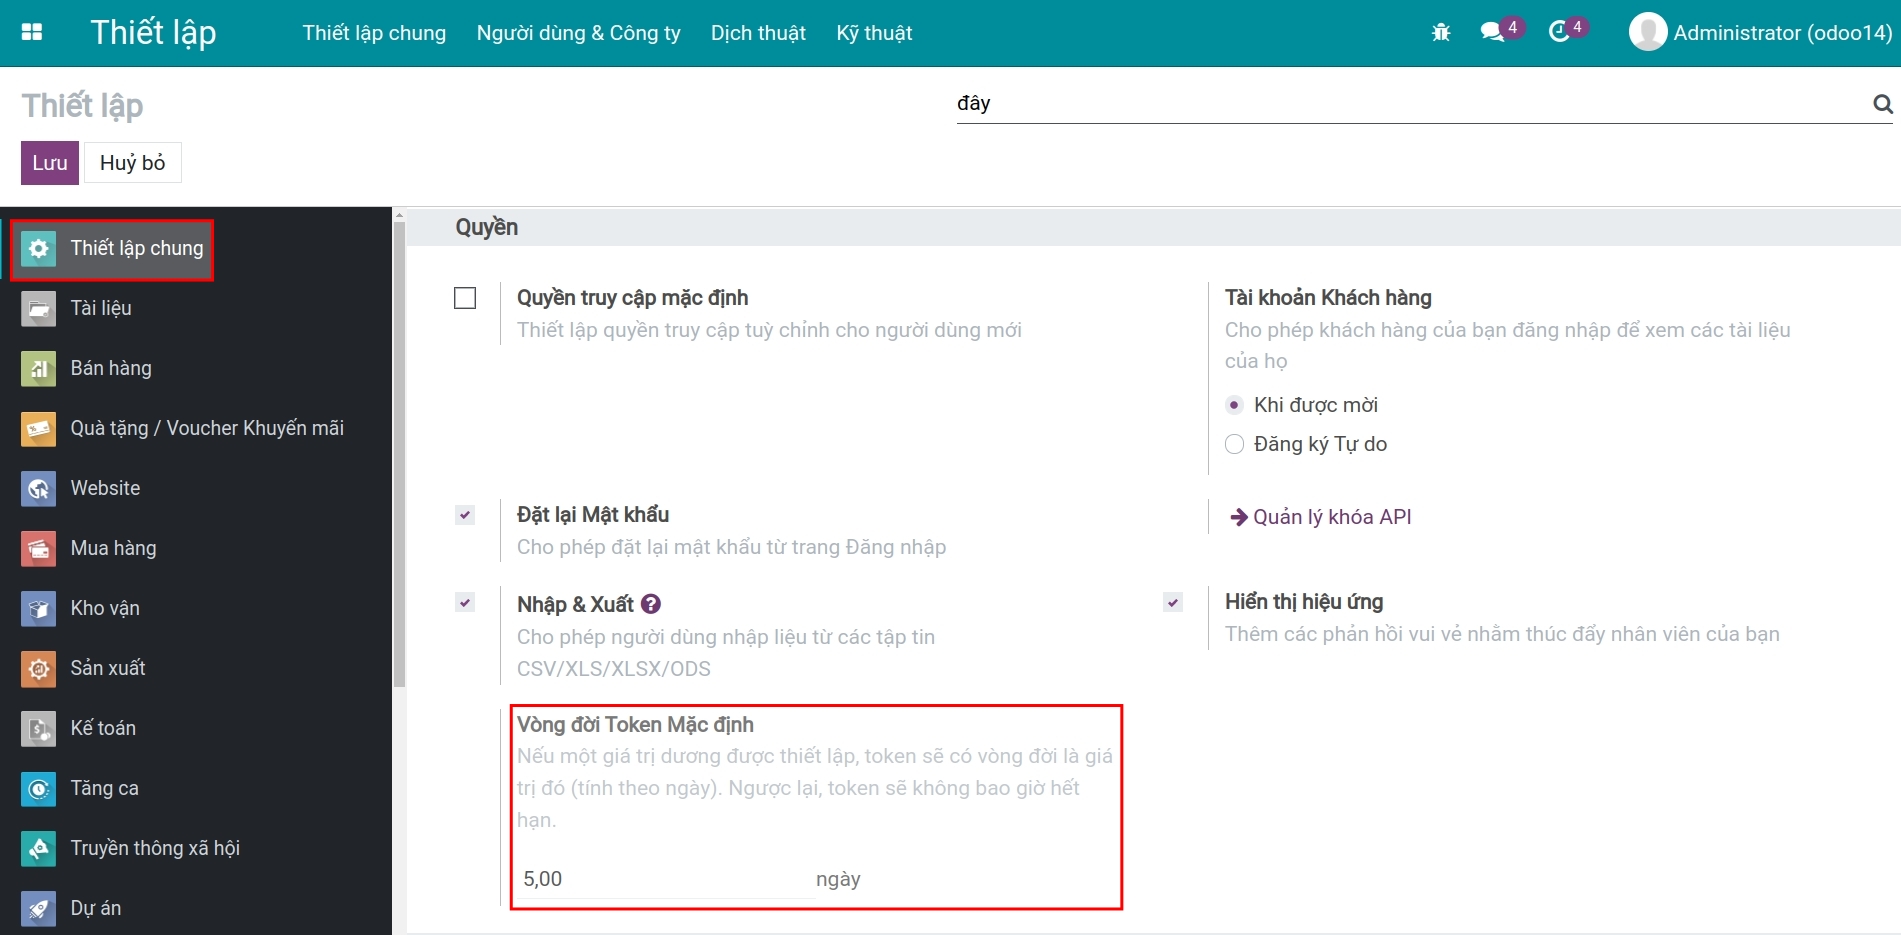Open the Kỹ thuật menu

click(874, 33)
